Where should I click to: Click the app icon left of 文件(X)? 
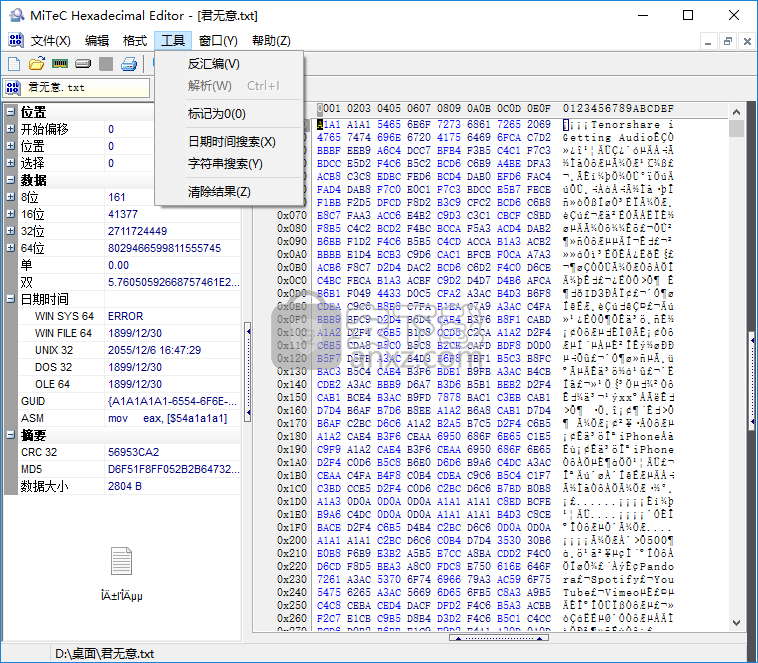pos(15,40)
